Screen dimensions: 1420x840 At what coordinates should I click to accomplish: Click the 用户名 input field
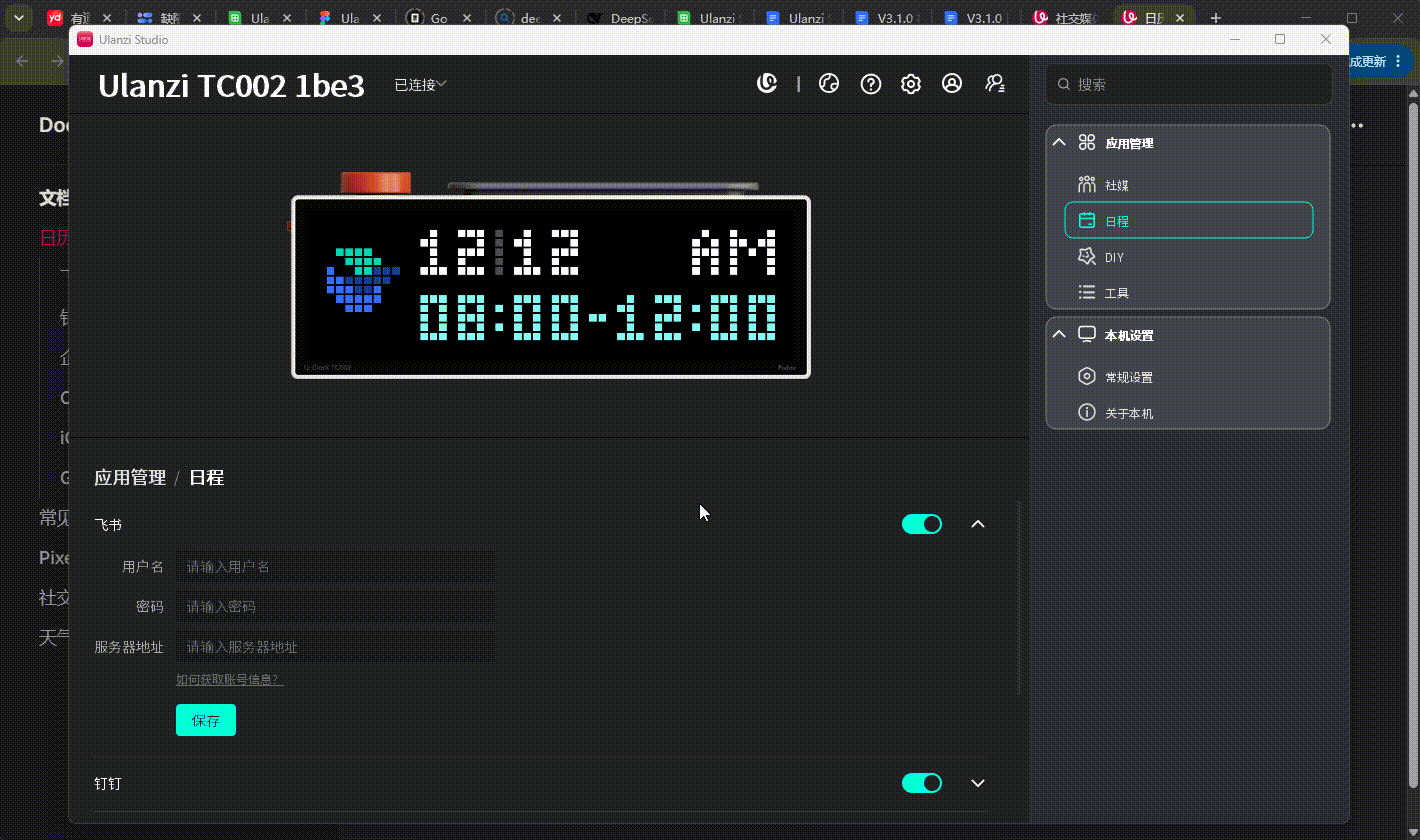click(x=335, y=566)
